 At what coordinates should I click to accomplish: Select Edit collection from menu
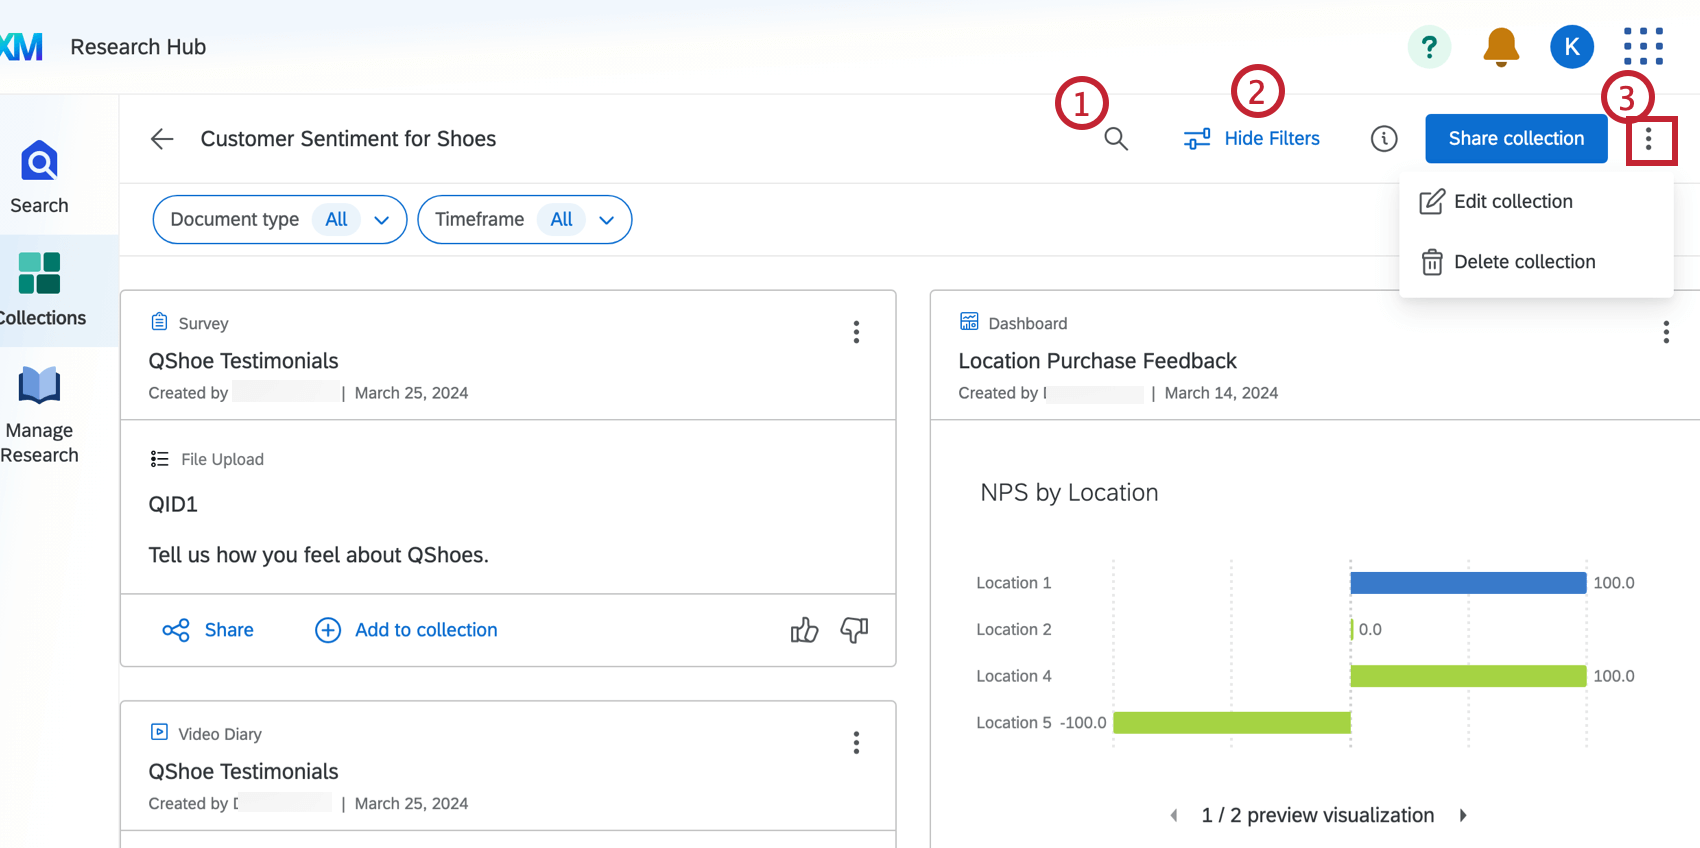click(x=1512, y=202)
